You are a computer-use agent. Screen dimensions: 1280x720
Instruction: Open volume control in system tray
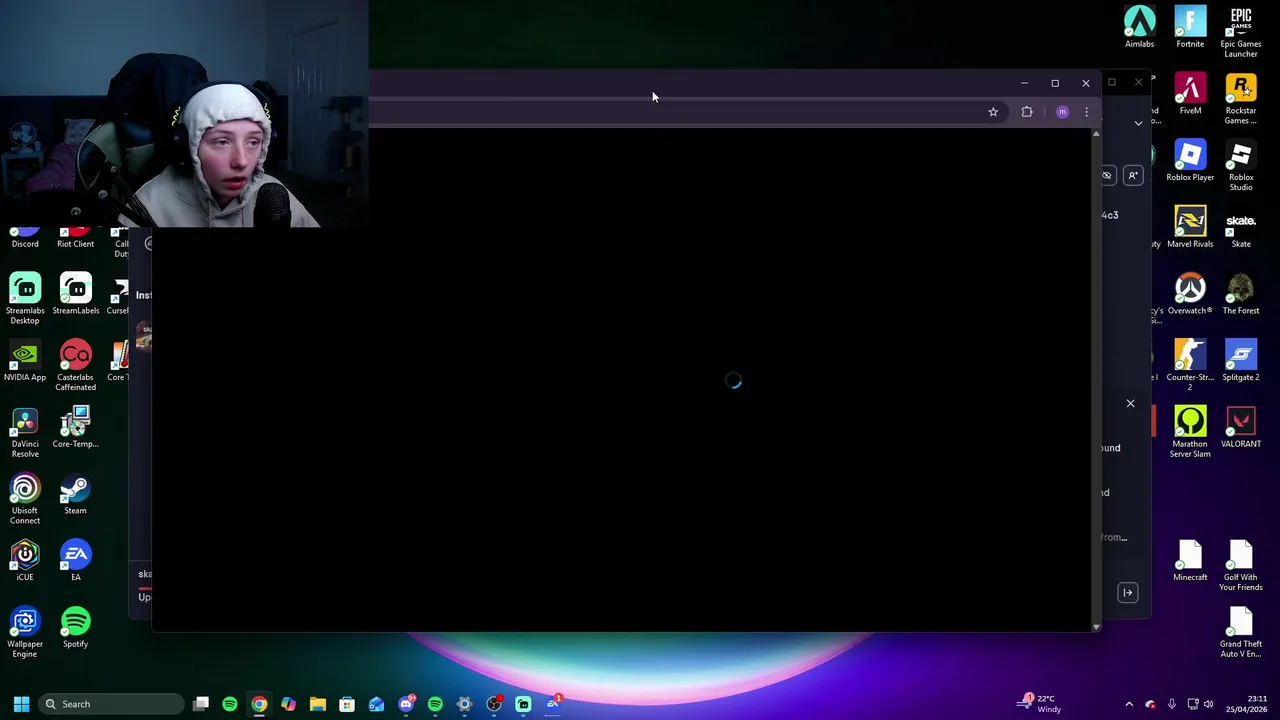point(1208,704)
